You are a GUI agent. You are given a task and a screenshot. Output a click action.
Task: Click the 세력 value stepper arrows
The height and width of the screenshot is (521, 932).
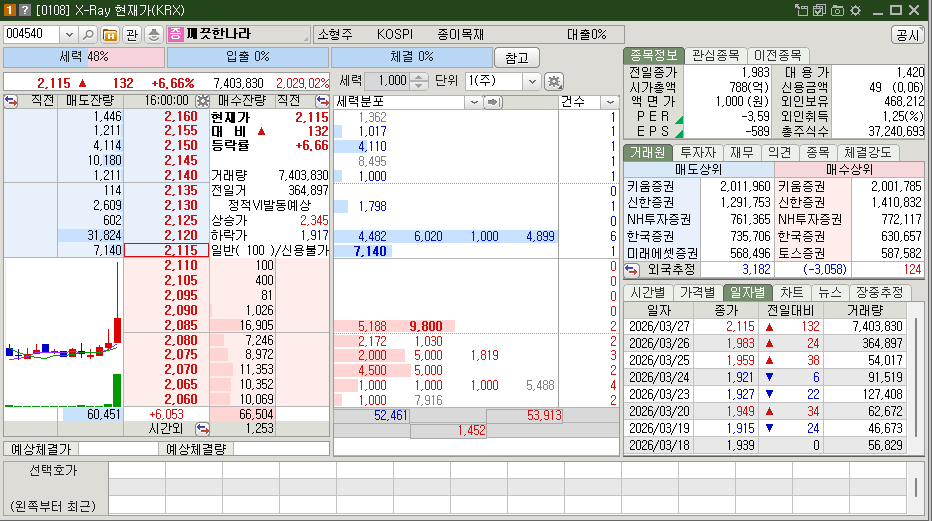point(419,81)
